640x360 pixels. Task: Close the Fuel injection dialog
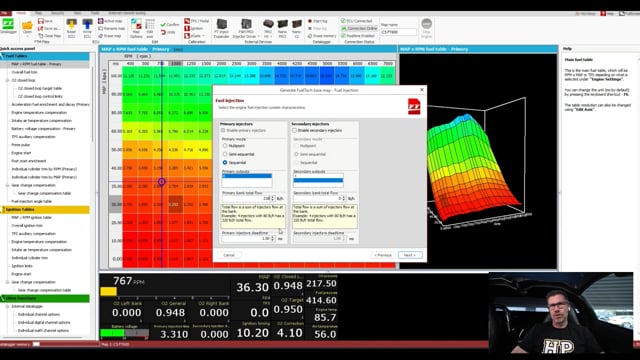tap(422, 90)
